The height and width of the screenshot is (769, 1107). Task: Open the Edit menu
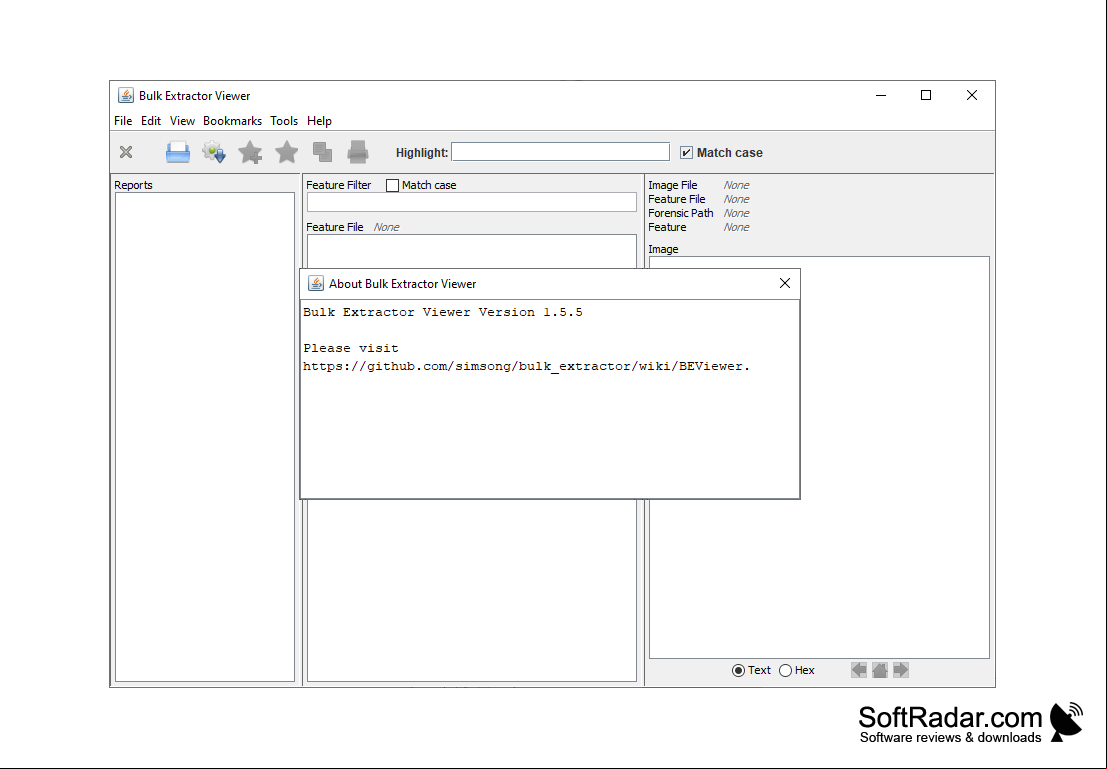click(x=150, y=121)
